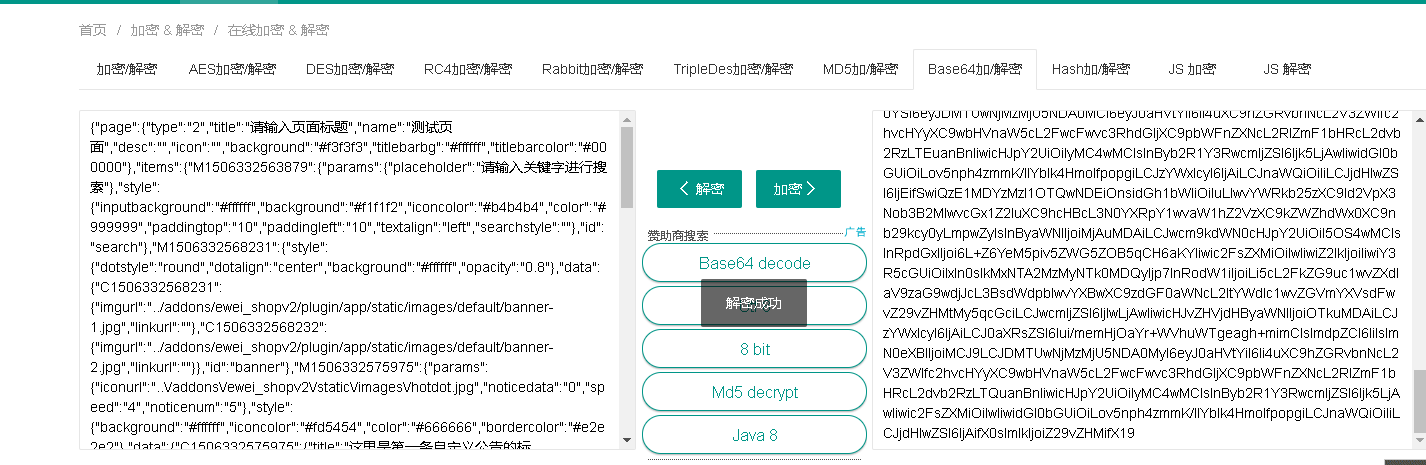Go to the Rabbit加密/解密 tab

[x=592, y=69]
